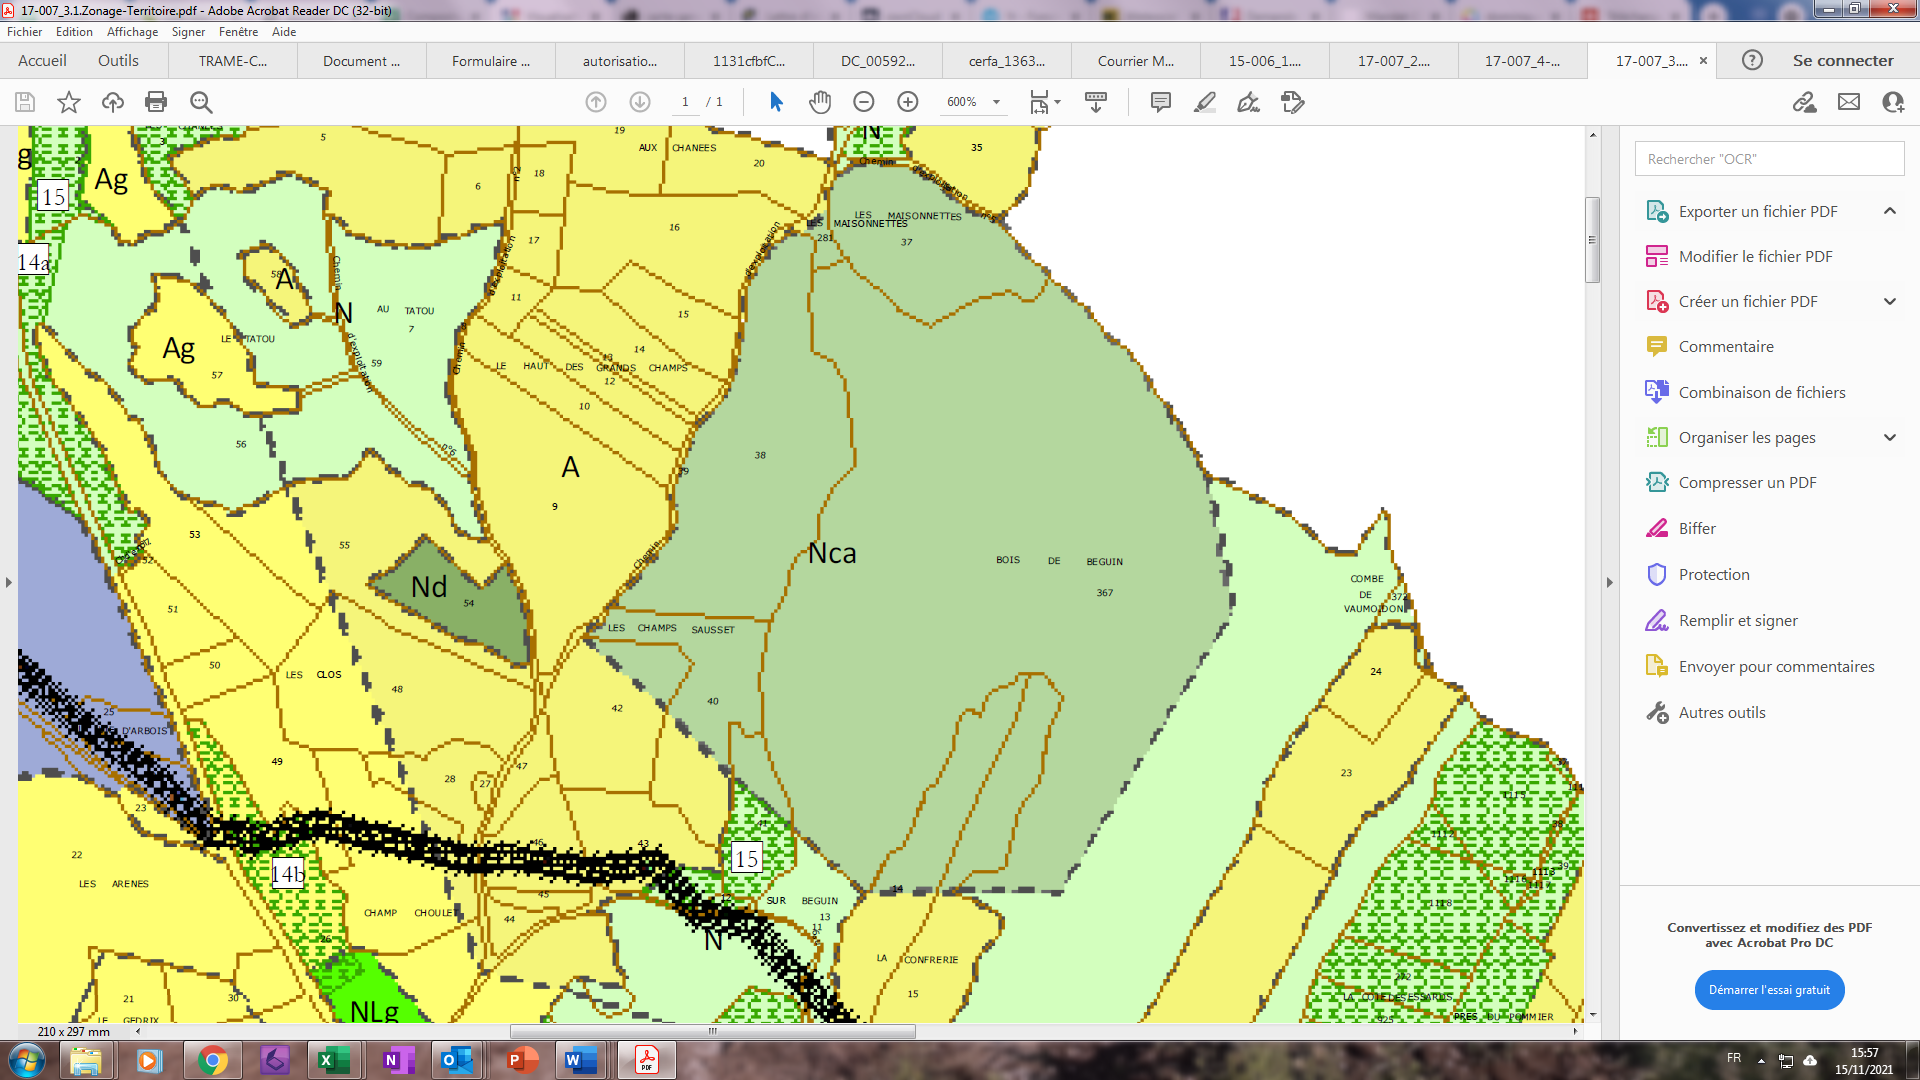Image resolution: width=1920 pixels, height=1080 pixels.
Task: Open the sign document pen tool
Action: [1249, 102]
